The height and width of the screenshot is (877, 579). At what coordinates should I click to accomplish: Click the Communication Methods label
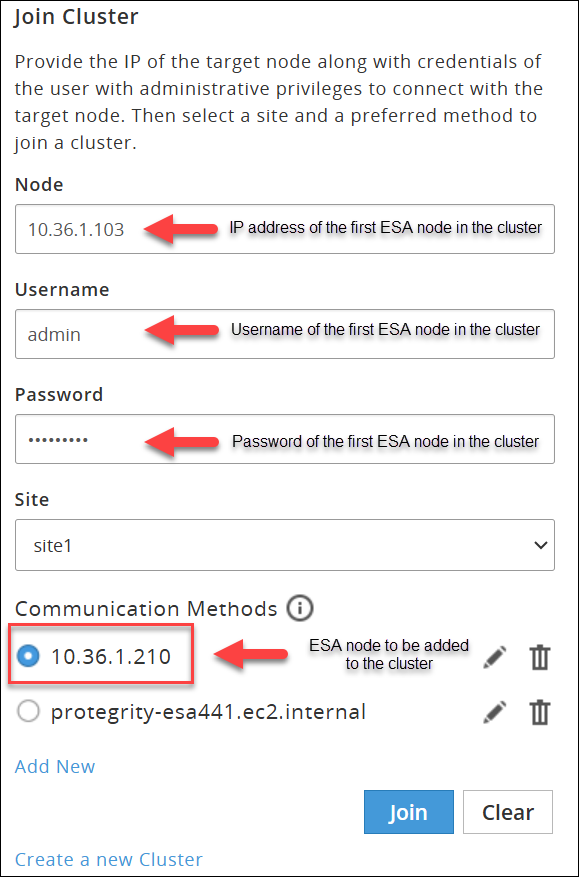[146, 608]
